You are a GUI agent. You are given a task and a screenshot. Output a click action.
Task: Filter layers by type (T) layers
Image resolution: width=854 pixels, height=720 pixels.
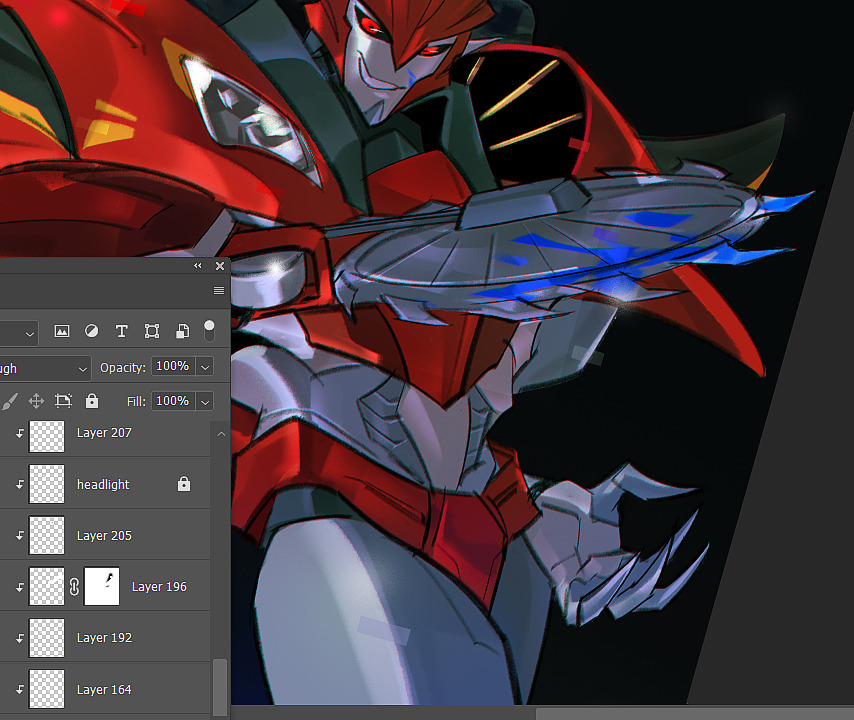pyautogui.click(x=122, y=331)
